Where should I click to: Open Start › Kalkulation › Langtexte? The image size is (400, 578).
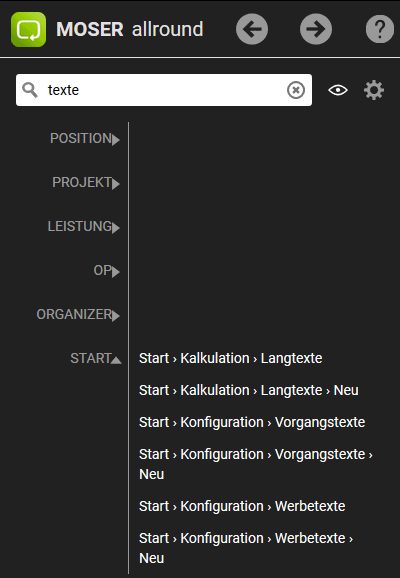coord(230,358)
